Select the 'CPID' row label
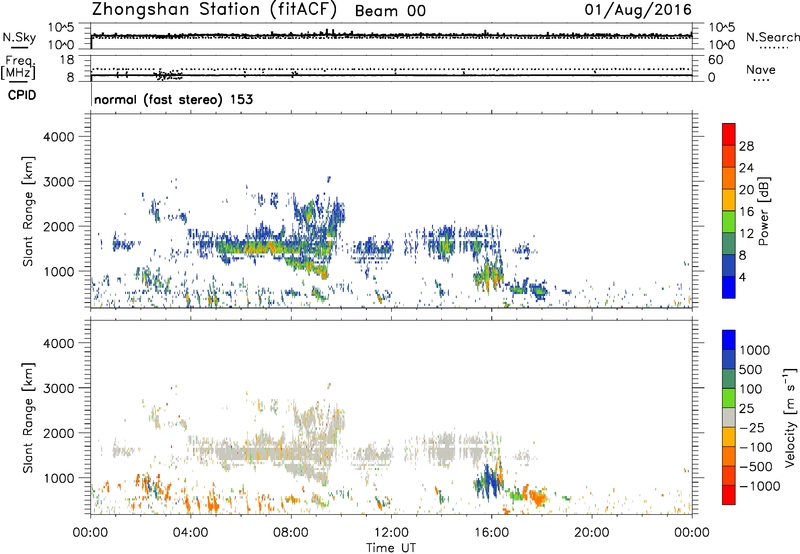800x554 pixels. click(x=22, y=95)
